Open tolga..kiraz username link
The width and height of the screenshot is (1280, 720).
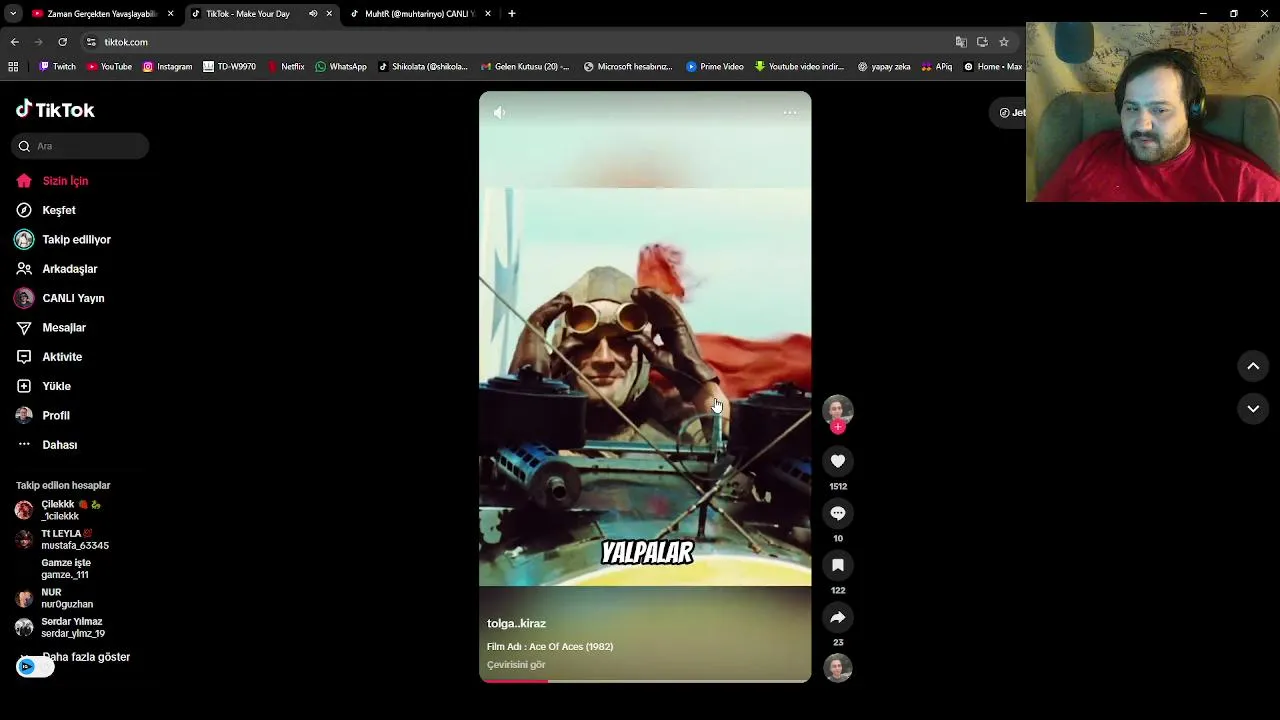point(516,624)
